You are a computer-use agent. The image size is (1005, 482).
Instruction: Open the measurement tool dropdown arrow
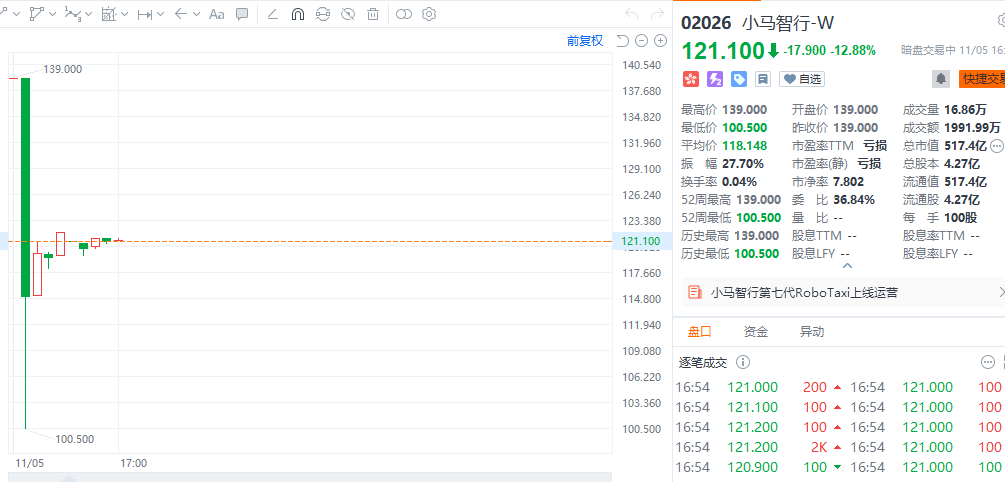tap(124, 14)
